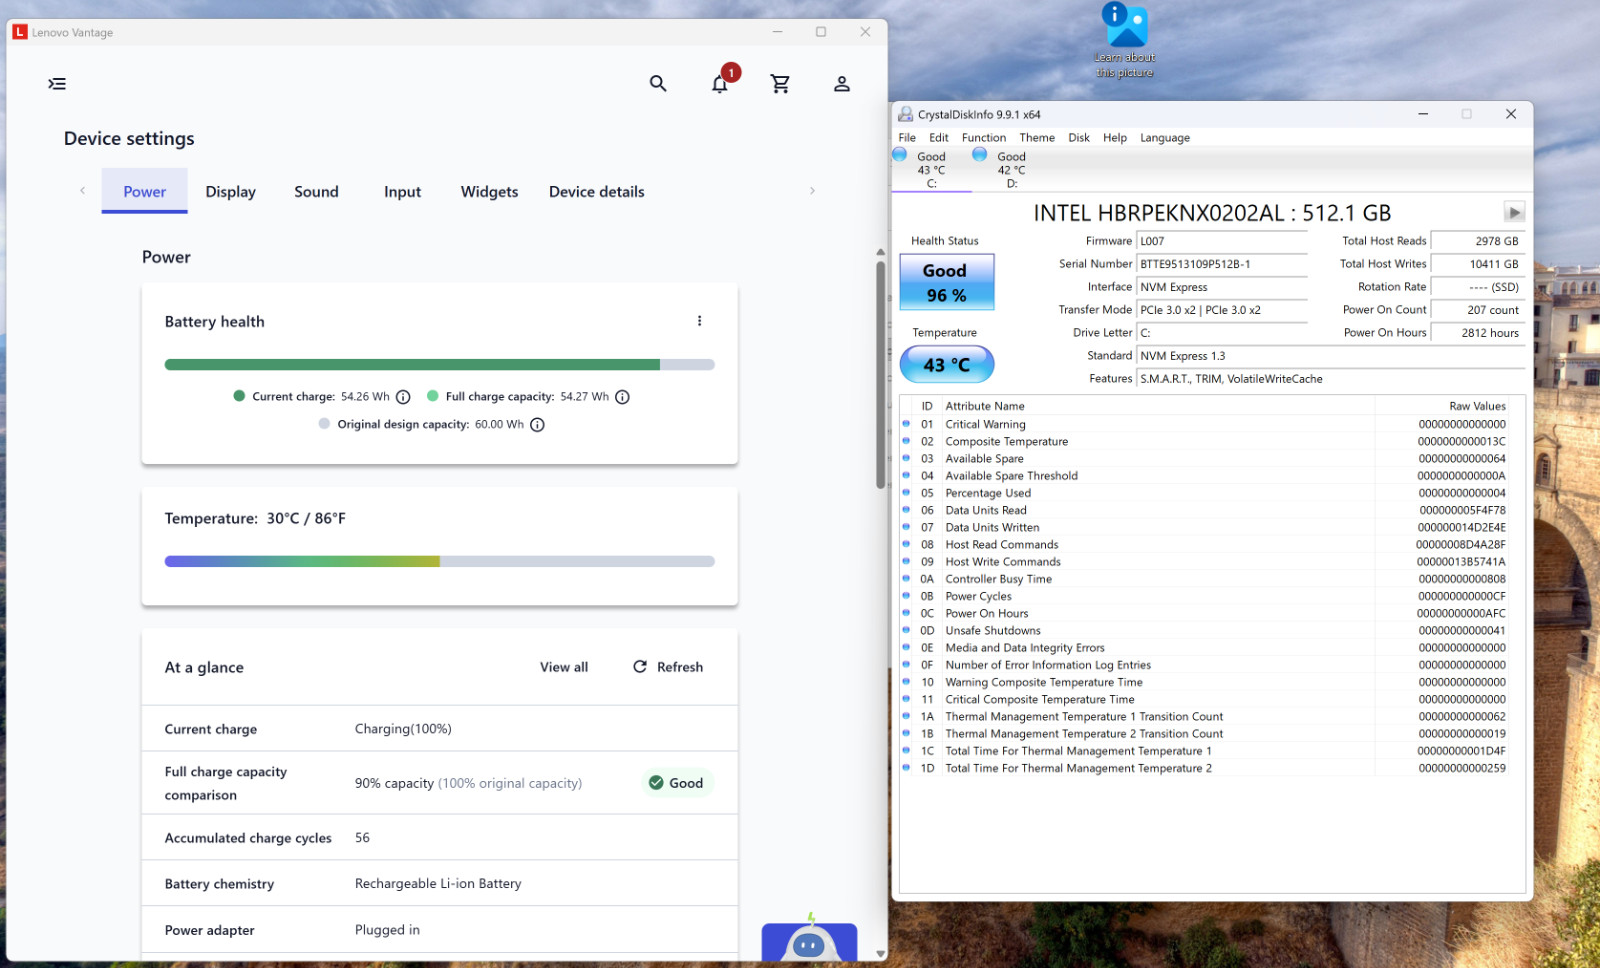This screenshot has height=968, width=1600.
Task: Click 'Rechargeable Li-ion Battery' text
Action: point(438,884)
